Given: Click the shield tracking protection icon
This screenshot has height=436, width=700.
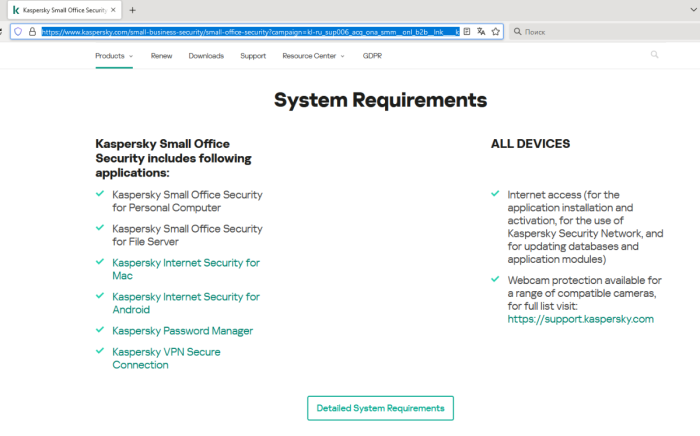Looking at the screenshot, I should pos(18,32).
